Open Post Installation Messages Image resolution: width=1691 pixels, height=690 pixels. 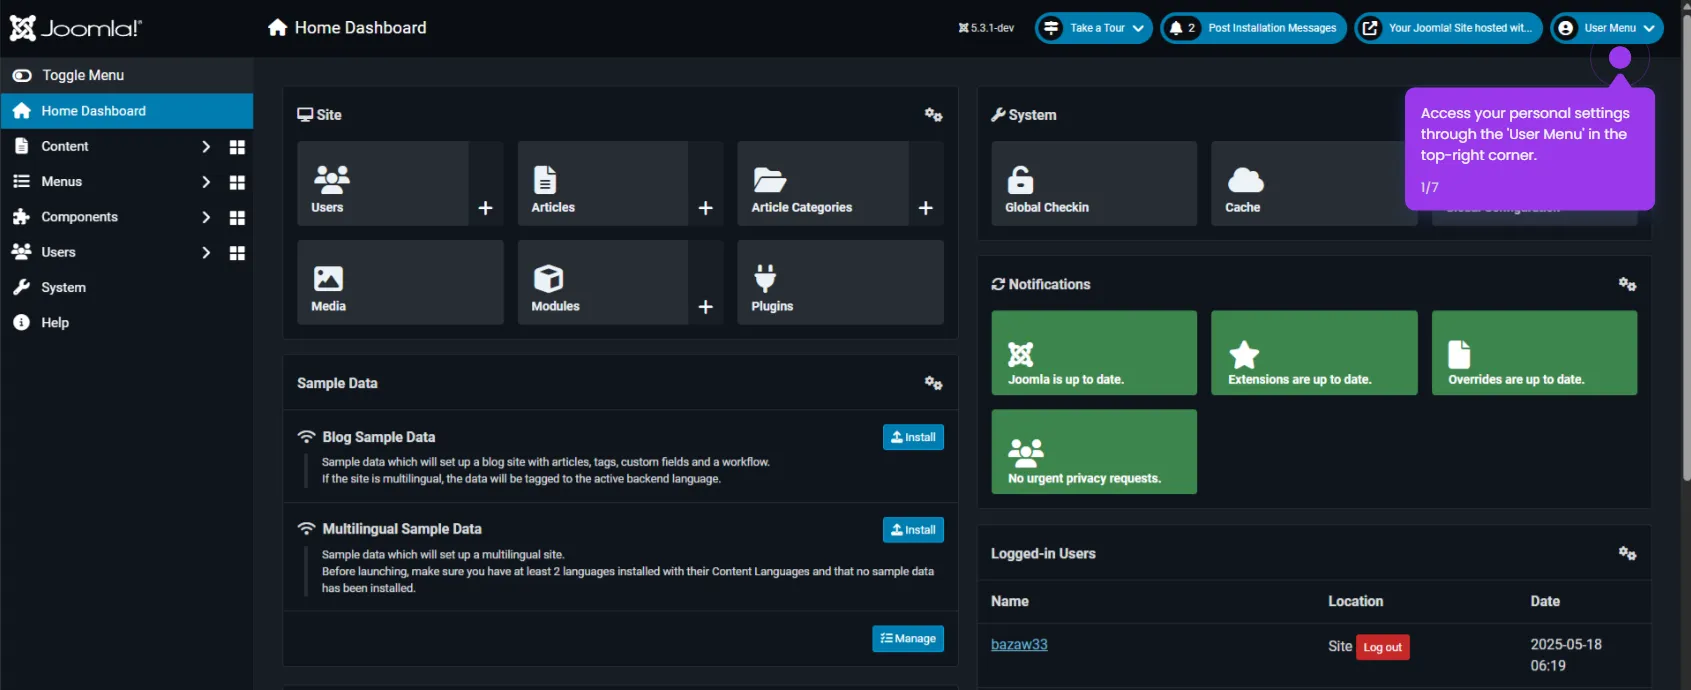point(1254,28)
